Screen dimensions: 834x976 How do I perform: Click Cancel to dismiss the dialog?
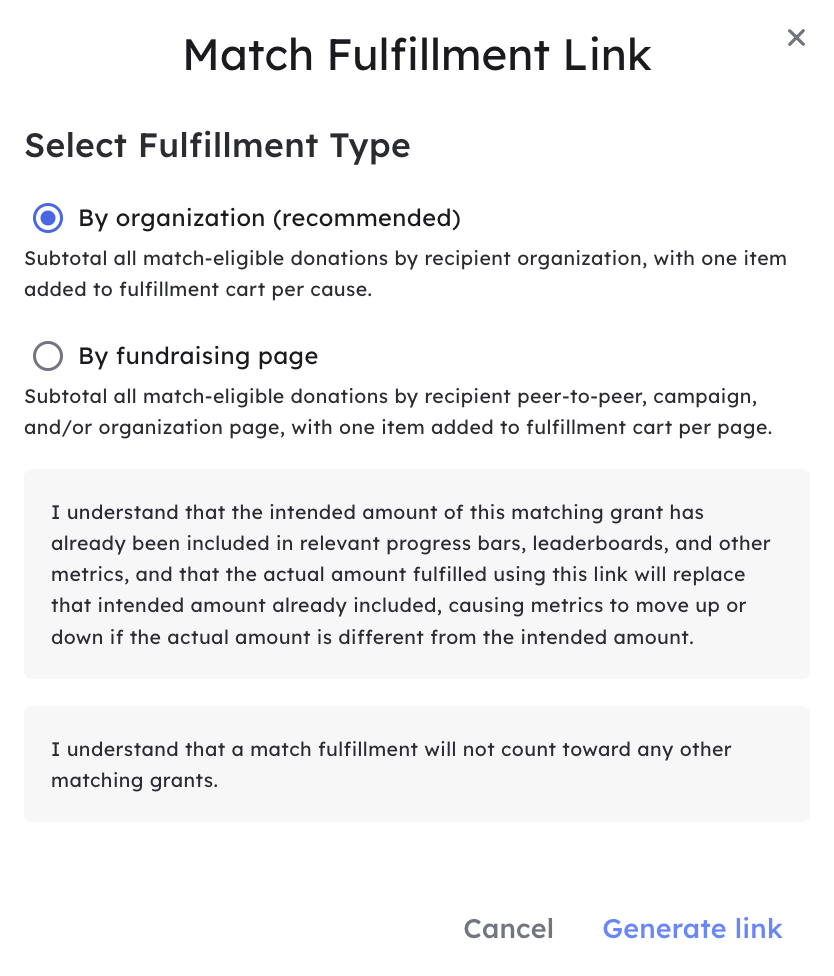[508, 929]
